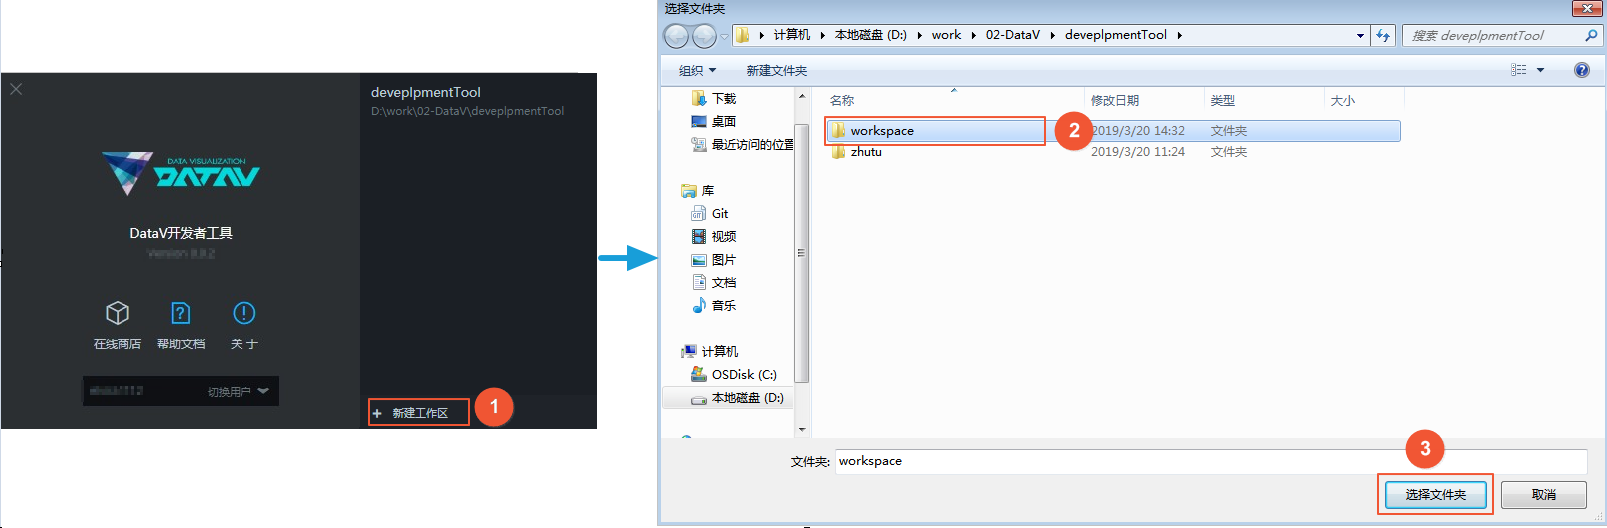Close the DataV tool with X
Image resolution: width=1607 pixels, height=528 pixels.
pyautogui.click(x=16, y=89)
